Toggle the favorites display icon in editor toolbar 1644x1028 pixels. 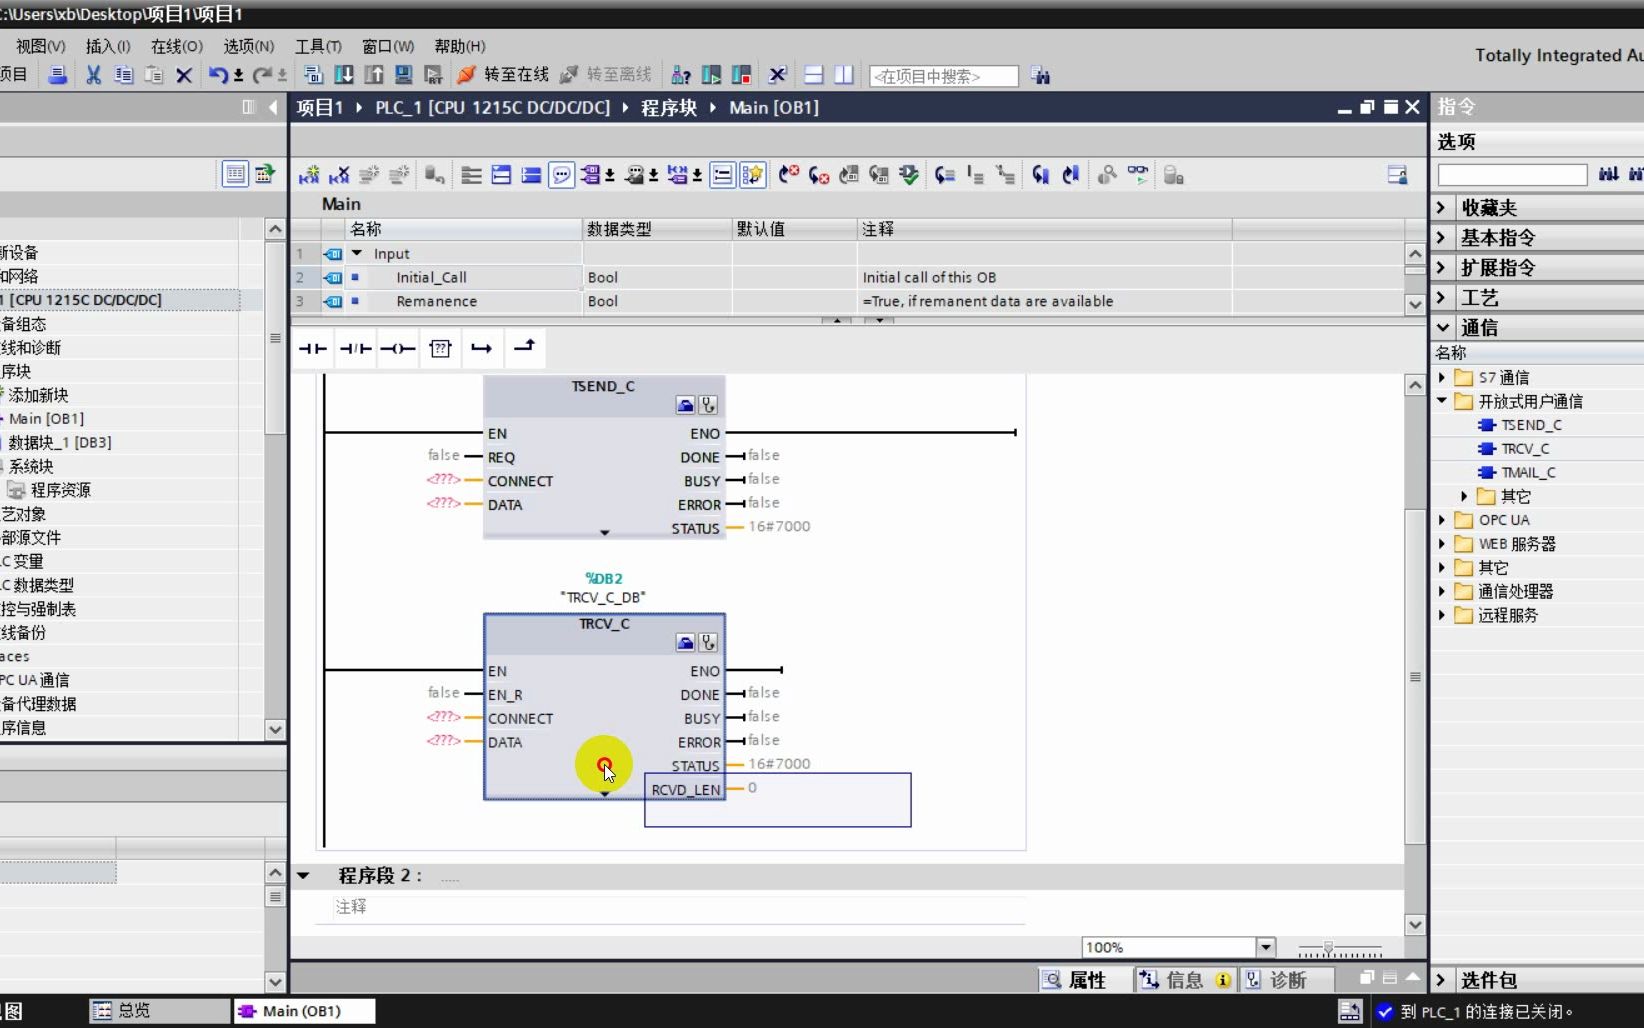click(x=752, y=175)
